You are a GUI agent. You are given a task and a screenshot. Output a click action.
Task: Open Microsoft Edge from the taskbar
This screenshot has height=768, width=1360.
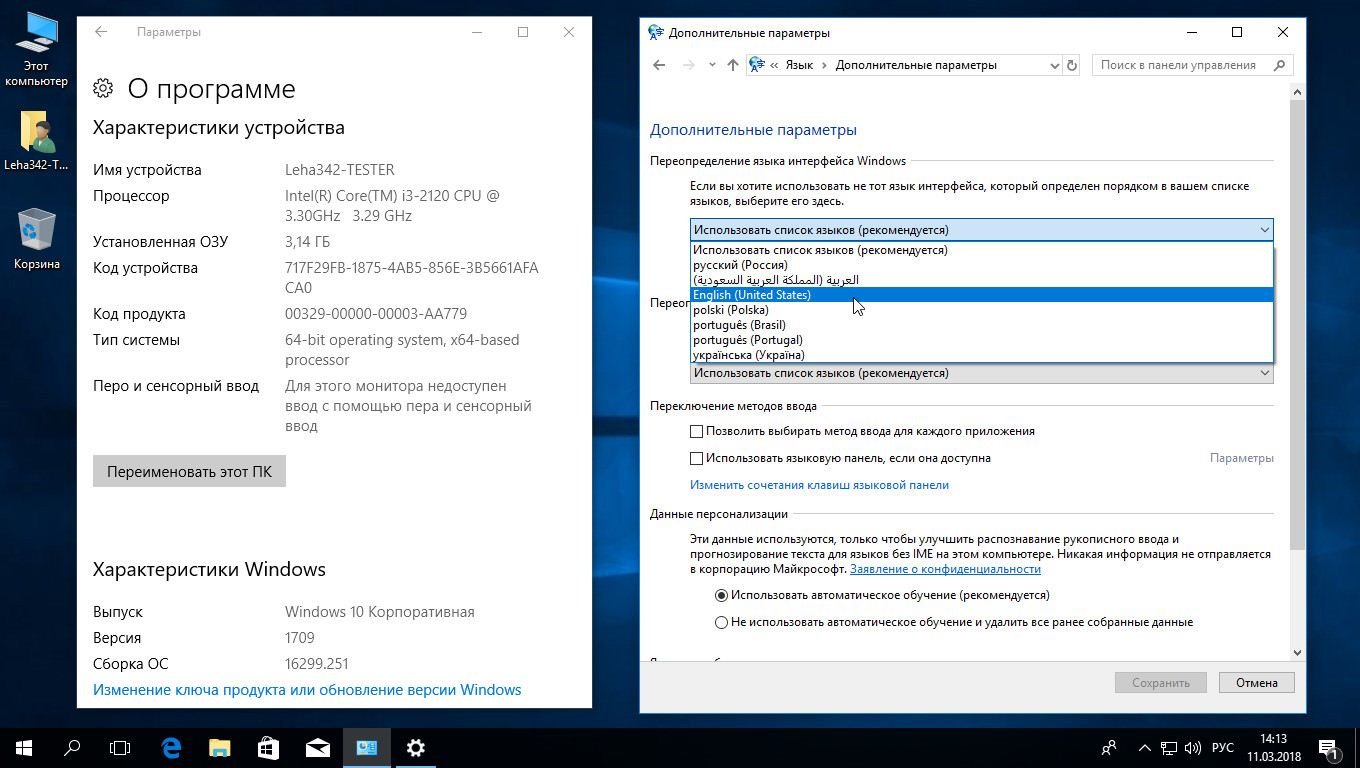coord(171,747)
